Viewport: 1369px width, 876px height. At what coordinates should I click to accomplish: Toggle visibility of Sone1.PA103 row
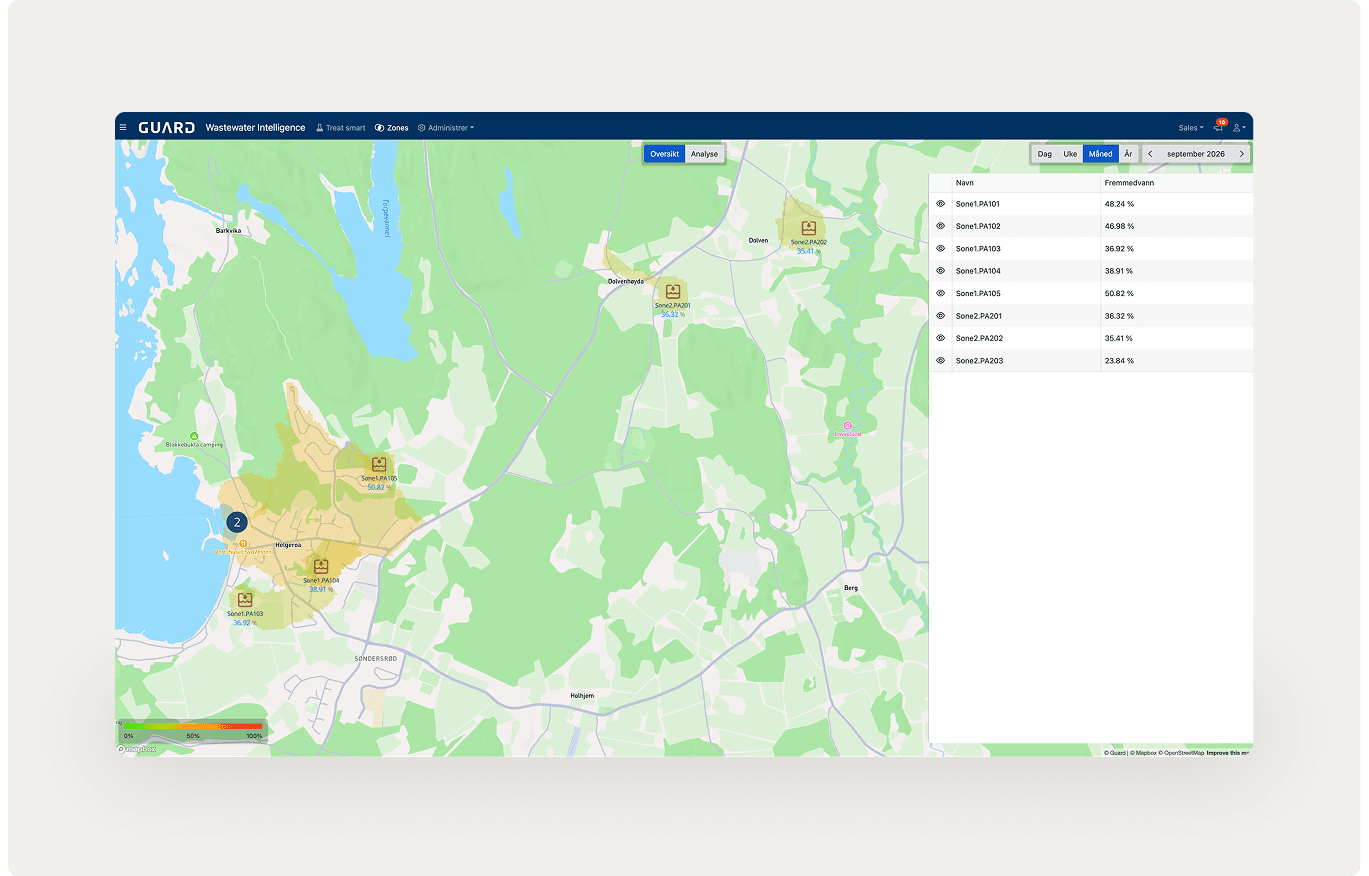coord(940,248)
